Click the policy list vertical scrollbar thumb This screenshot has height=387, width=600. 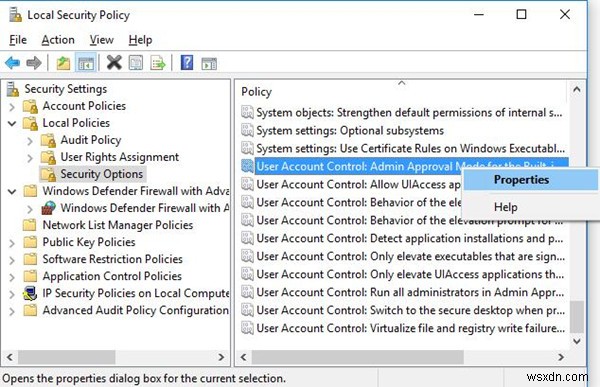pyautogui.click(x=577, y=317)
